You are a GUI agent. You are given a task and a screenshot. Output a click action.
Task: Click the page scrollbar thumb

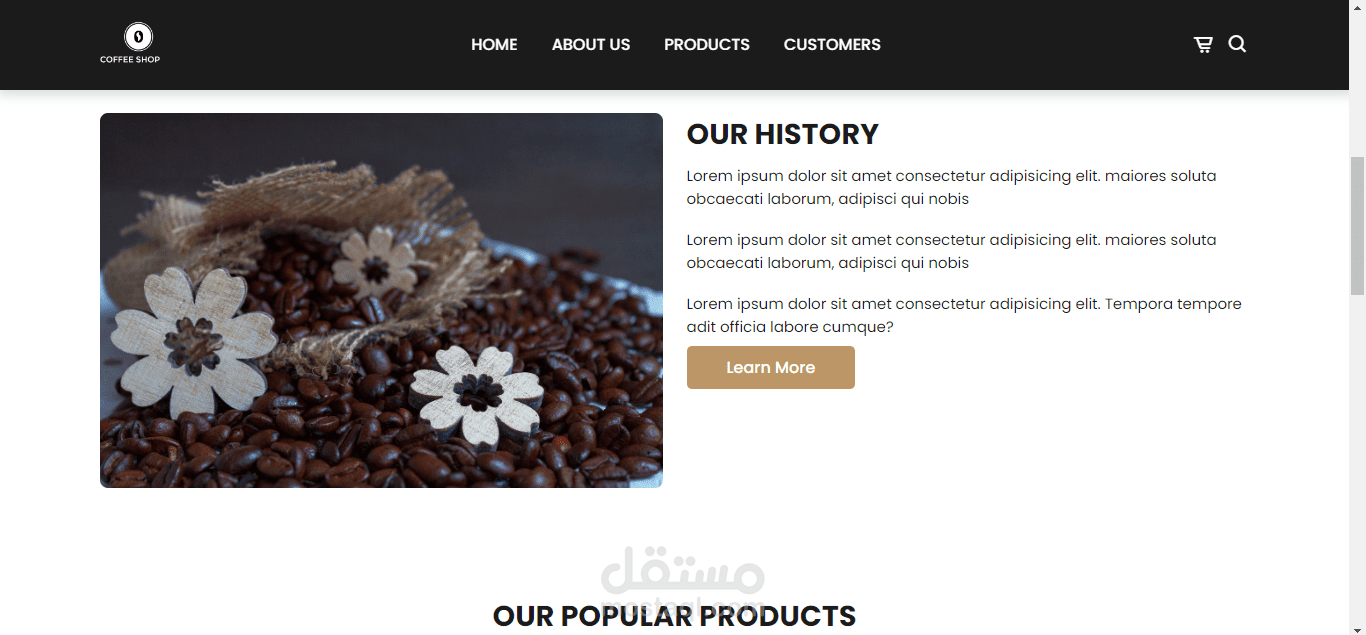pos(1357,225)
